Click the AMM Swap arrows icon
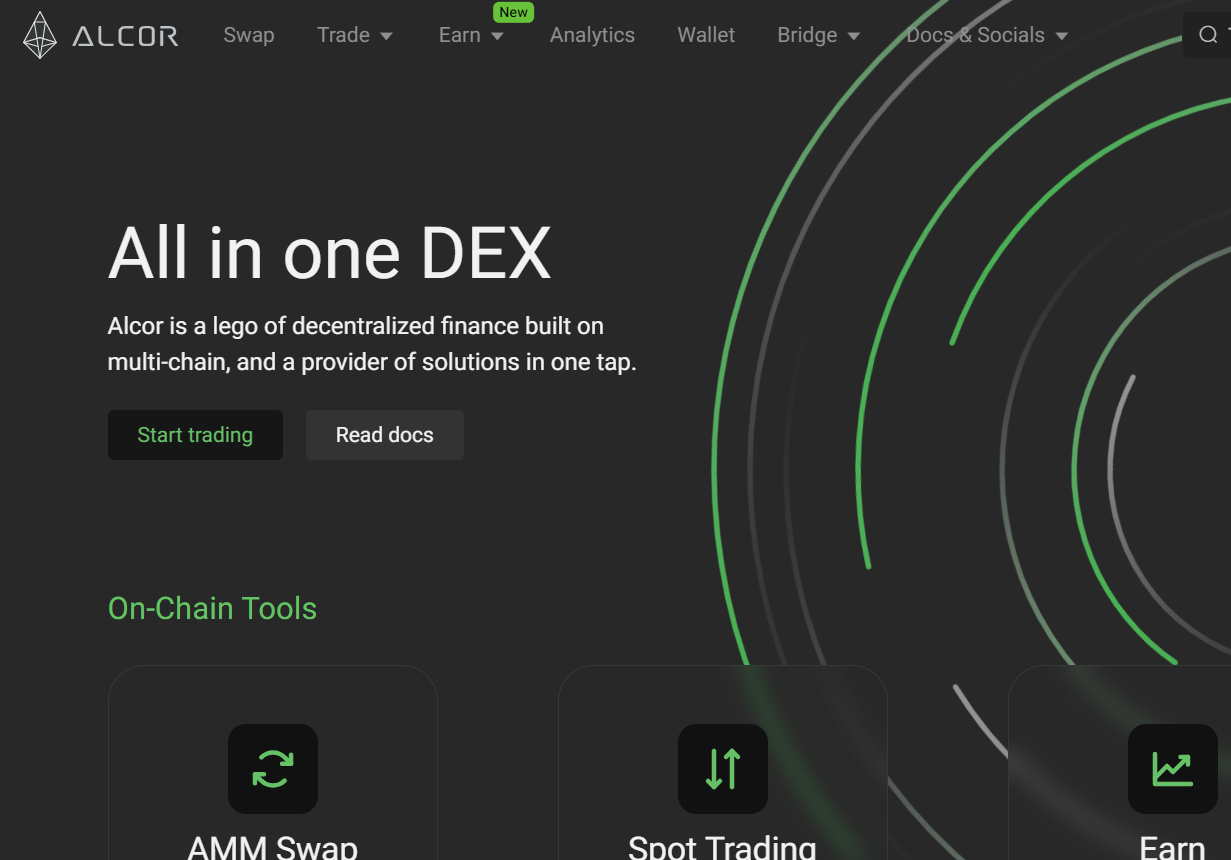Image resolution: width=1231 pixels, height=860 pixels. [x=273, y=768]
